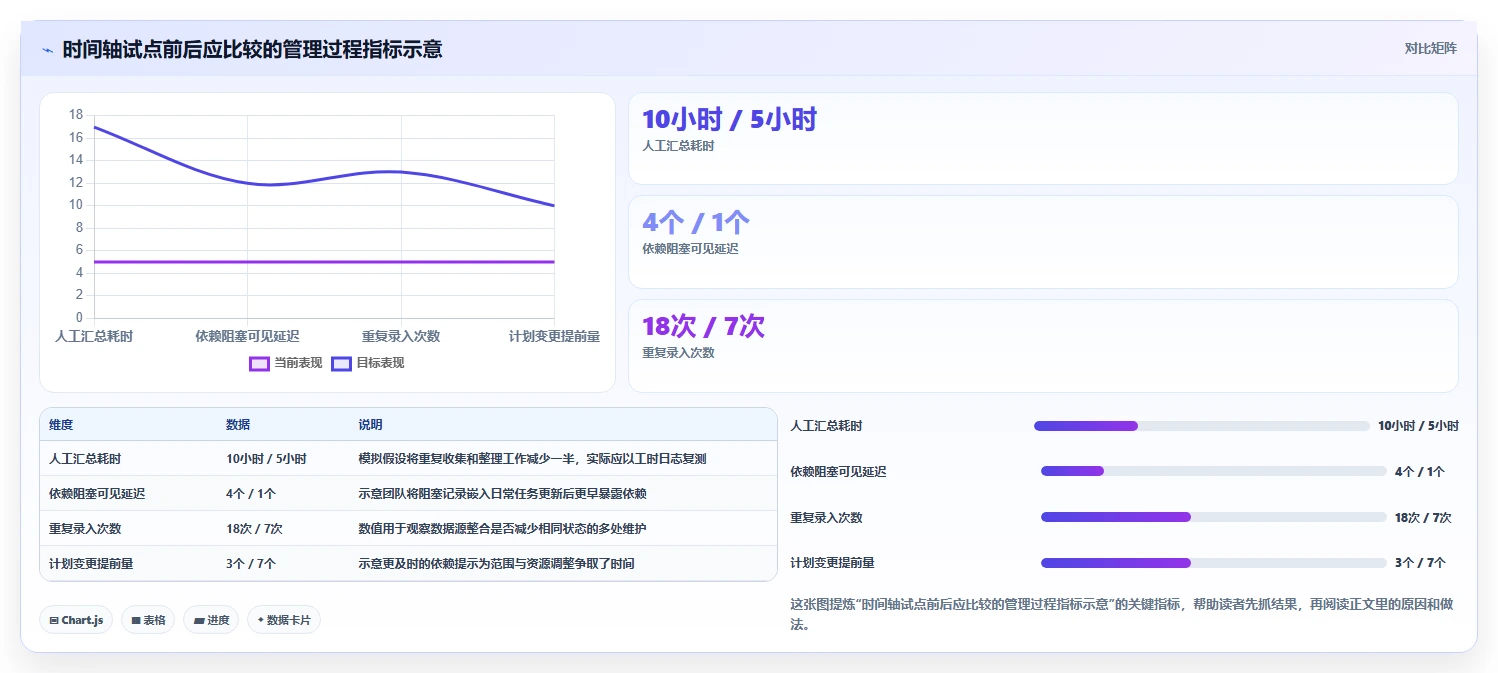The image size is (1498, 673).
Task: Click the Chart.js tag chip
Action: [x=76, y=620]
